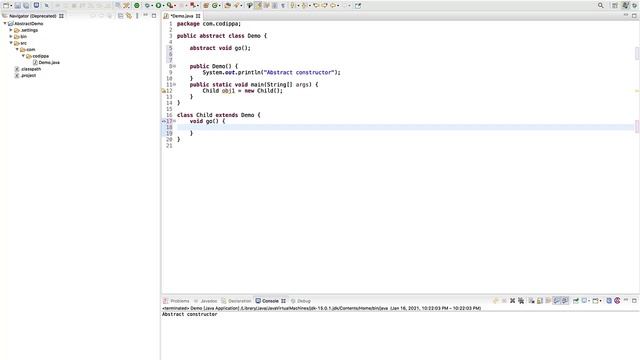Click Collapse All in the Navigator toolbar
This screenshot has height=360, width=640.
pos(120,16)
